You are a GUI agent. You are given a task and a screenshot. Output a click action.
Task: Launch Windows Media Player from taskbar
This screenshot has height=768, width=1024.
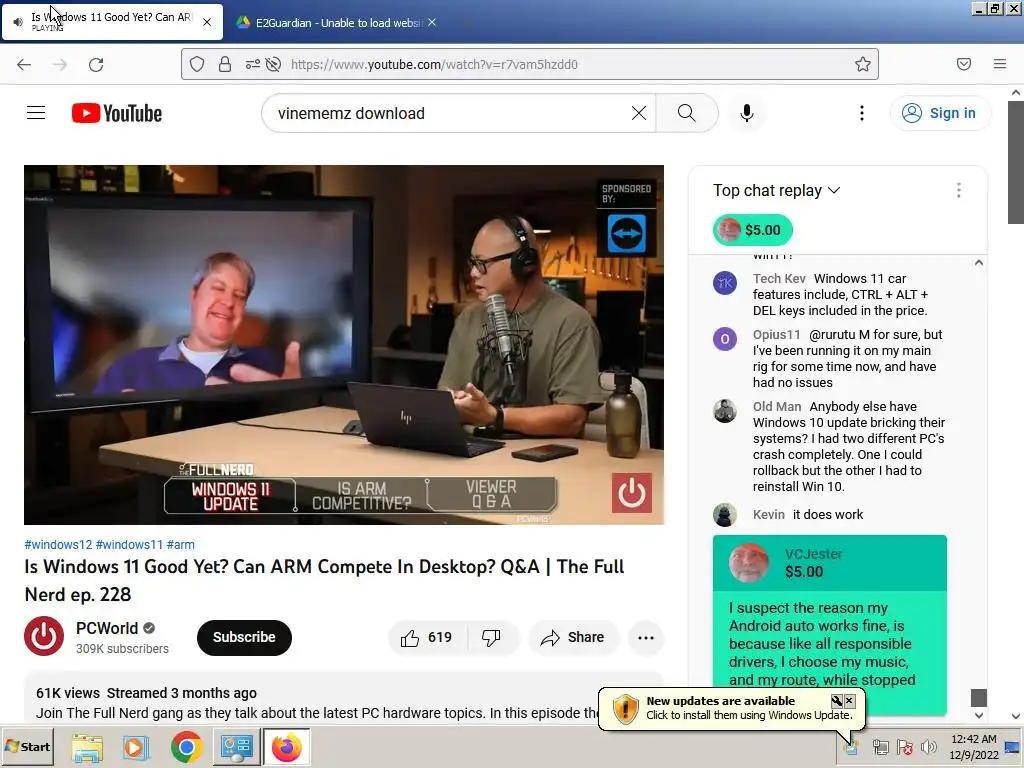(136, 747)
